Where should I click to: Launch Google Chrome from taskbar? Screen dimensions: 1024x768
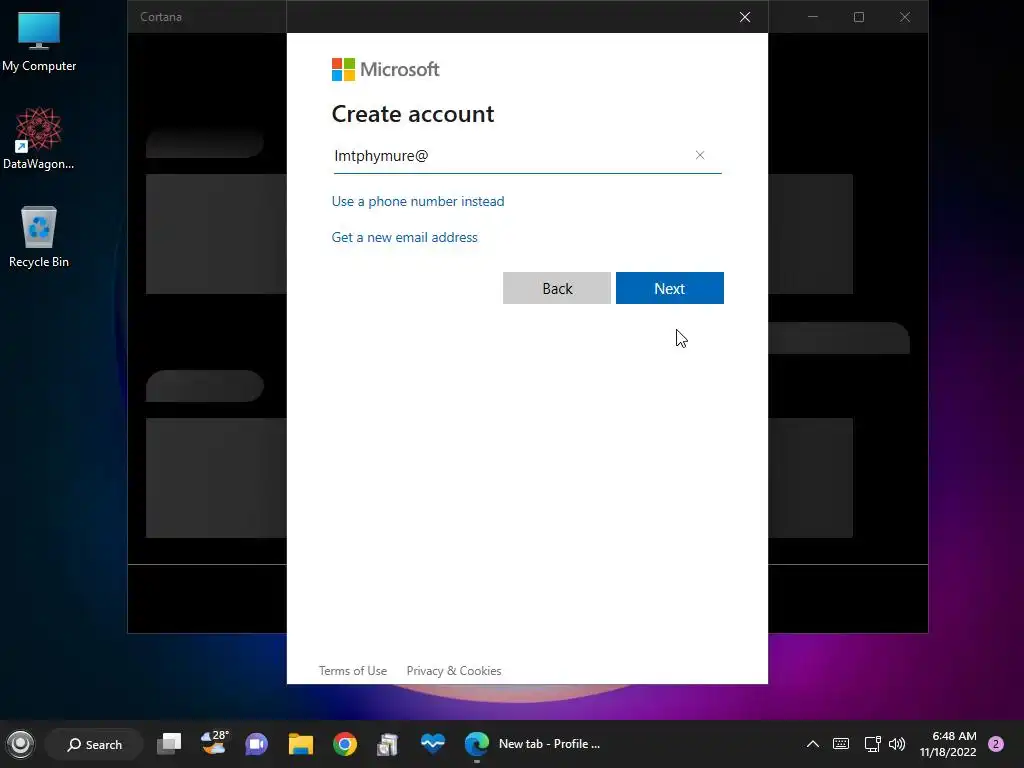345,744
